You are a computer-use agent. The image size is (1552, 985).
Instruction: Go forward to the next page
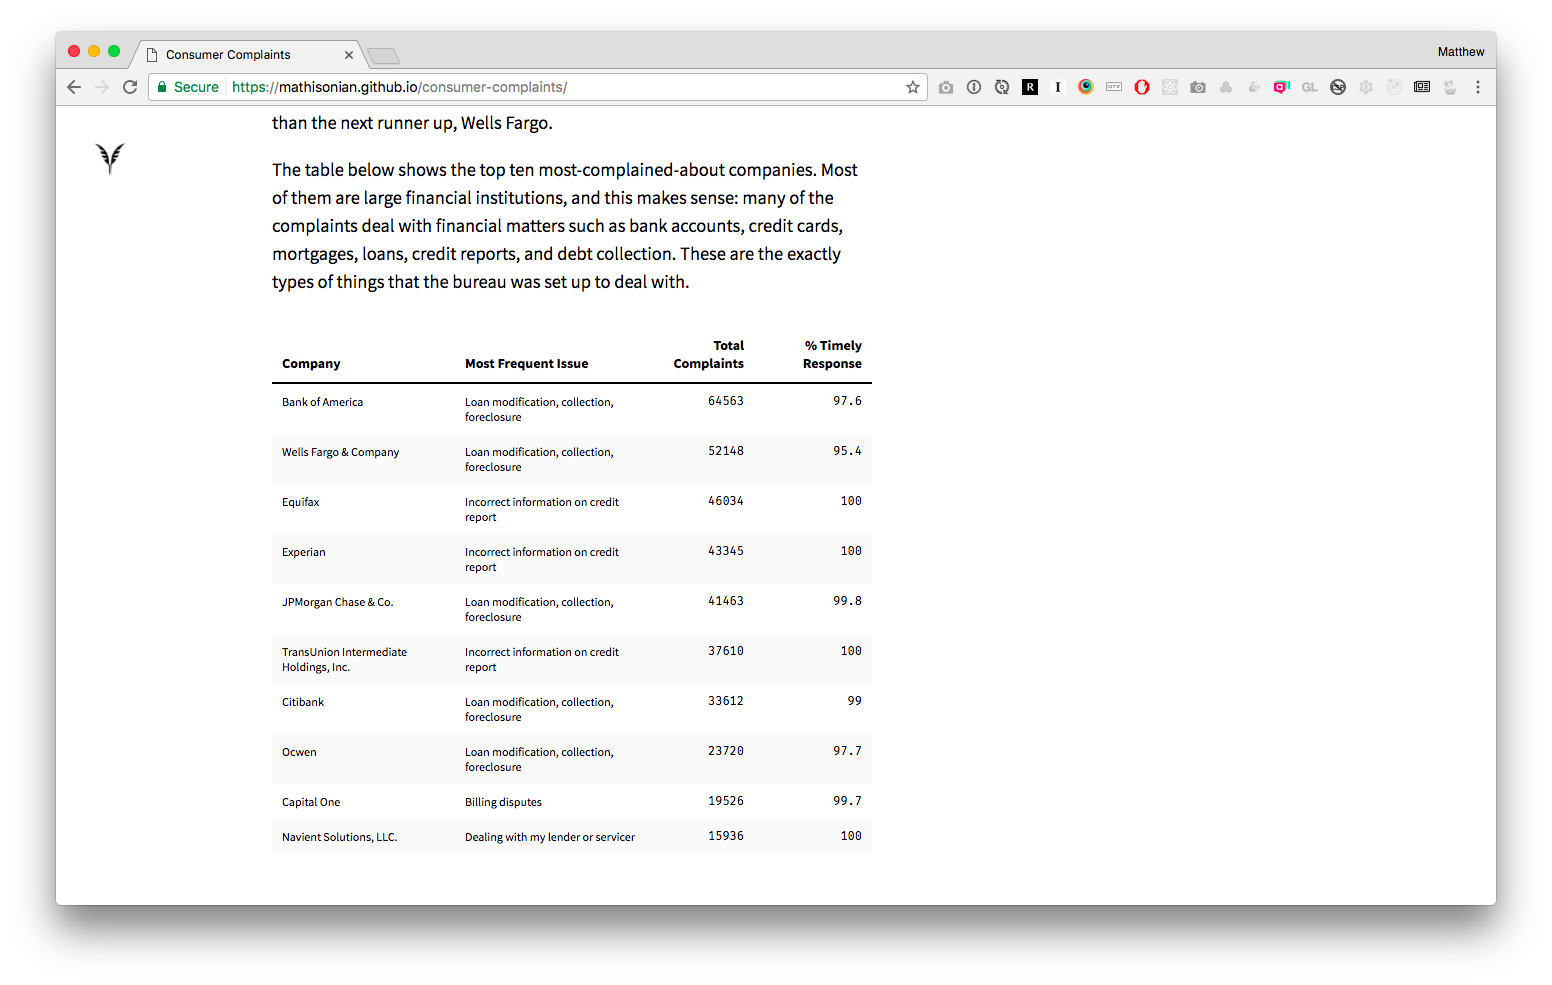[102, 87]
